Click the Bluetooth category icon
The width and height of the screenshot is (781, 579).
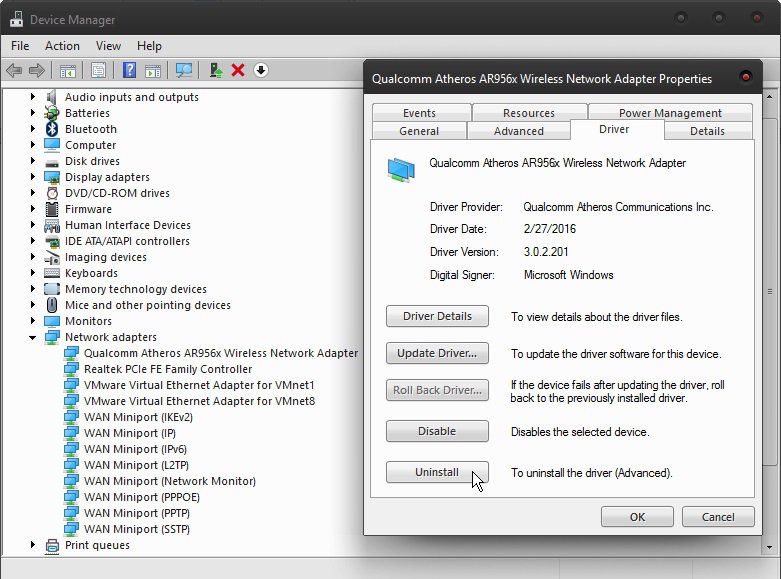(52, 129)
